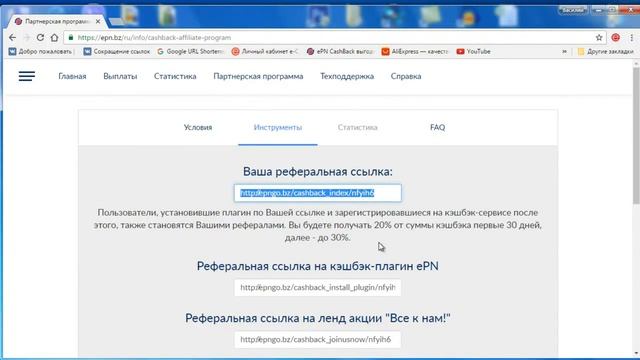Viewport: 640px width, 360px height.
Task: Click heading Ваша реферальная ссылка
Action: point(318,171)
